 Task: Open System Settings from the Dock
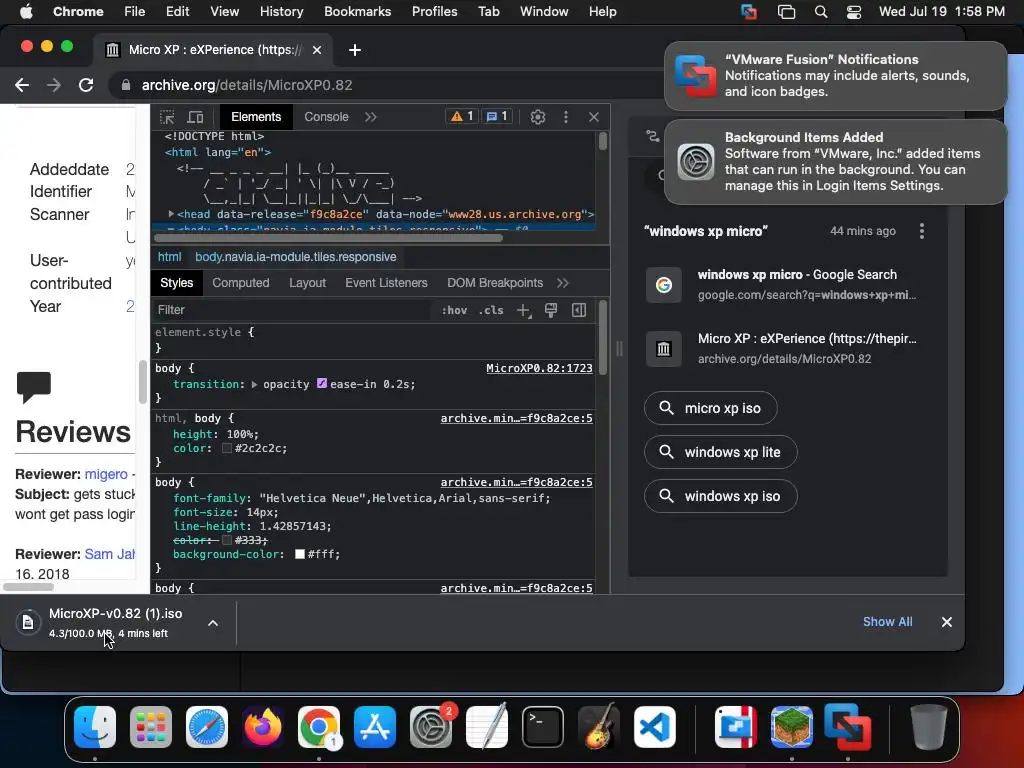pyautogui.click(x=430, y=727)
